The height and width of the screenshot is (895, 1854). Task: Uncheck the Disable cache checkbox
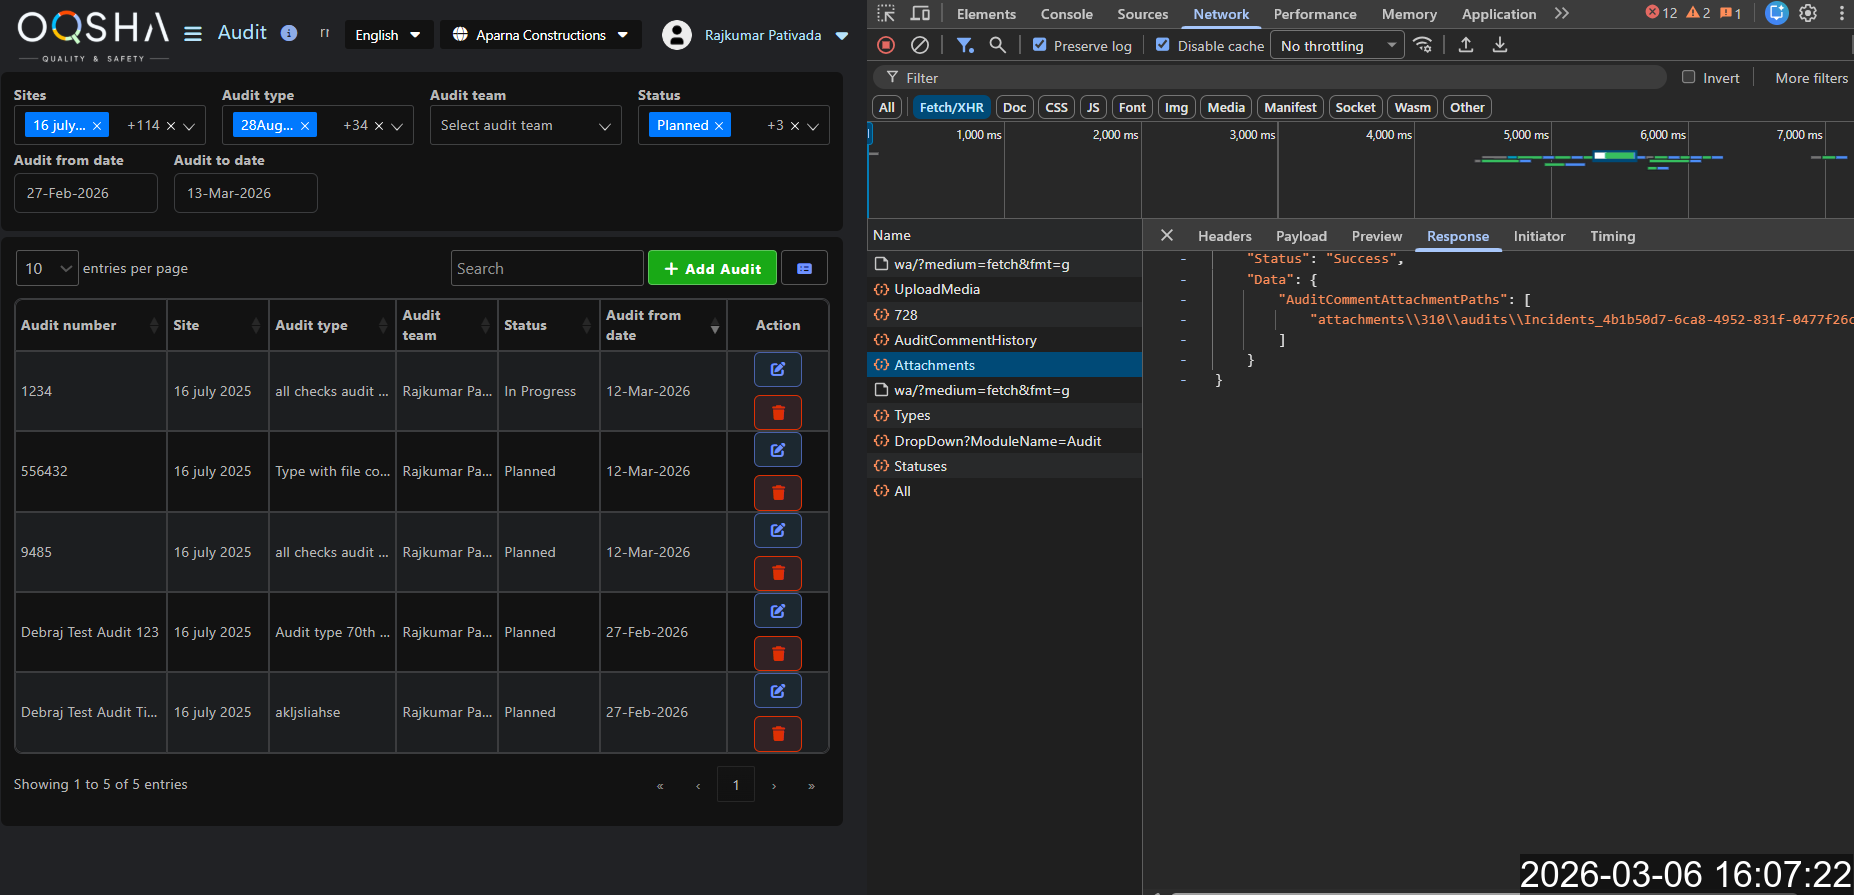tap(1163, 45)
